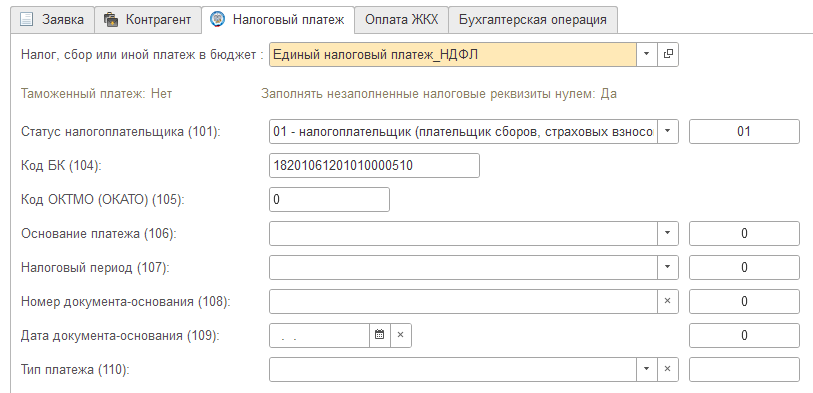Click the Статус налогоплательщика (101) label
This screenshot has height=393, width=813.
click(121, 132)
